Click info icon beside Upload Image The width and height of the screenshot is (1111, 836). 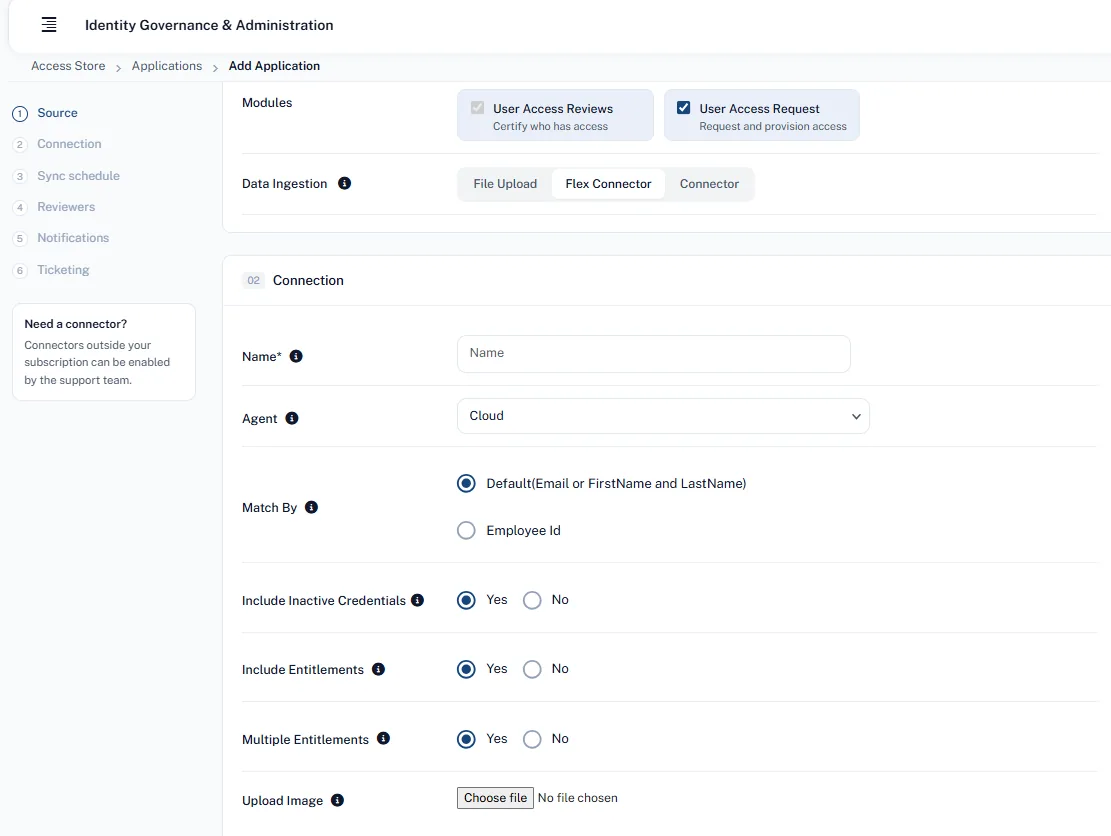point(337,800)
